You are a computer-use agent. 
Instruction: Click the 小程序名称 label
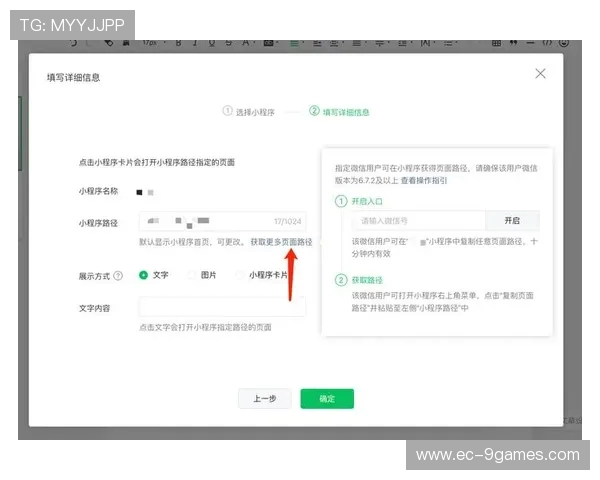point(98,191)
